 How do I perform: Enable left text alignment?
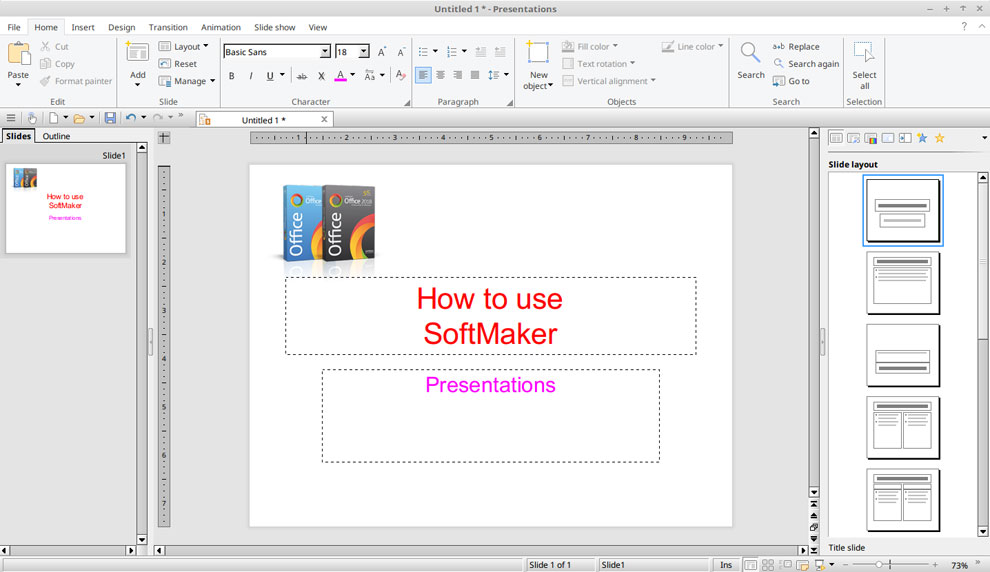click(x=423, y=75)
